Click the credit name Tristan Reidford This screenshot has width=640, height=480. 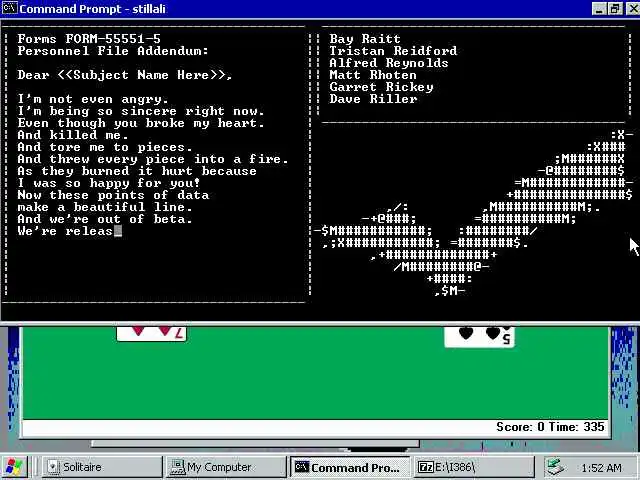393,51
